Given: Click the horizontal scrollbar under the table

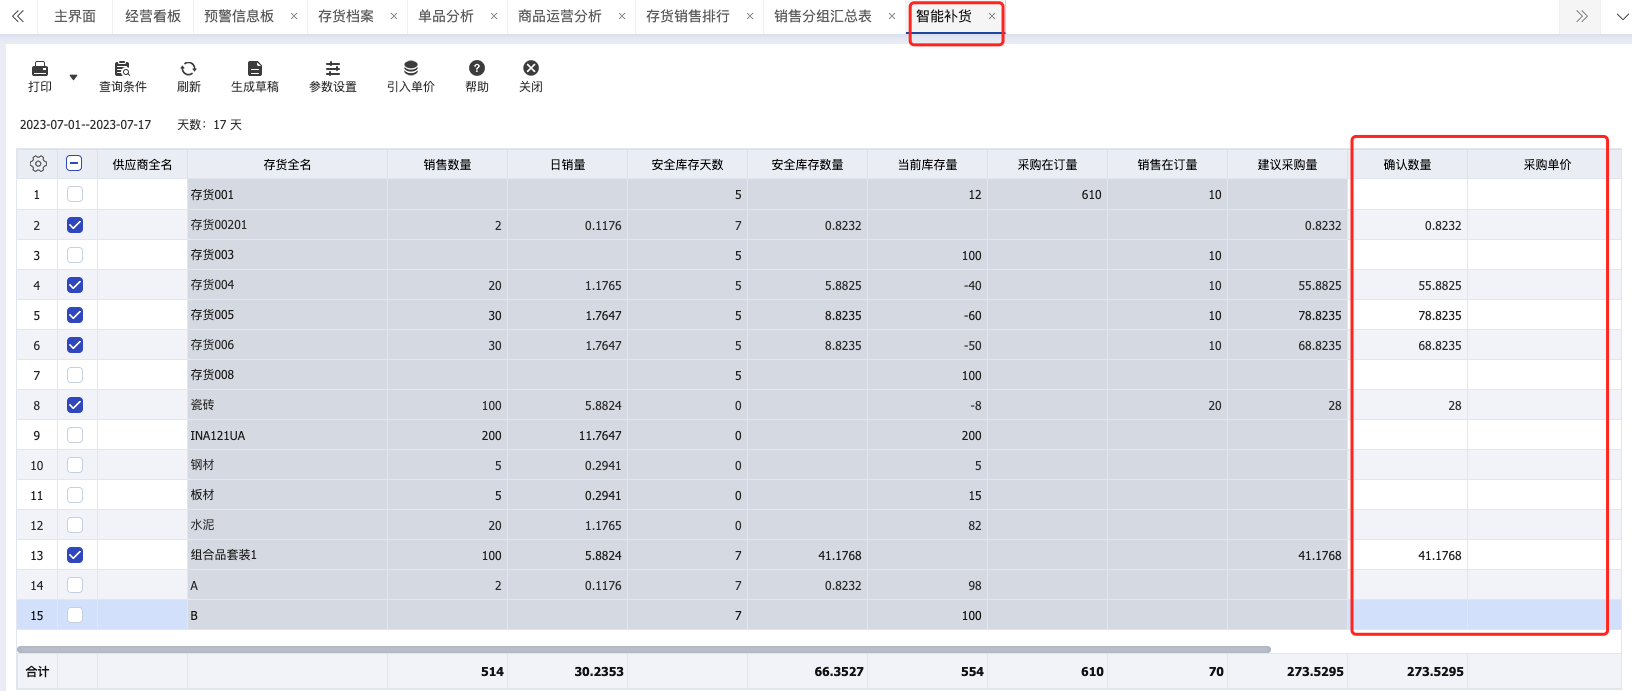Looking at the screenshot, I should tap(644, 649).
